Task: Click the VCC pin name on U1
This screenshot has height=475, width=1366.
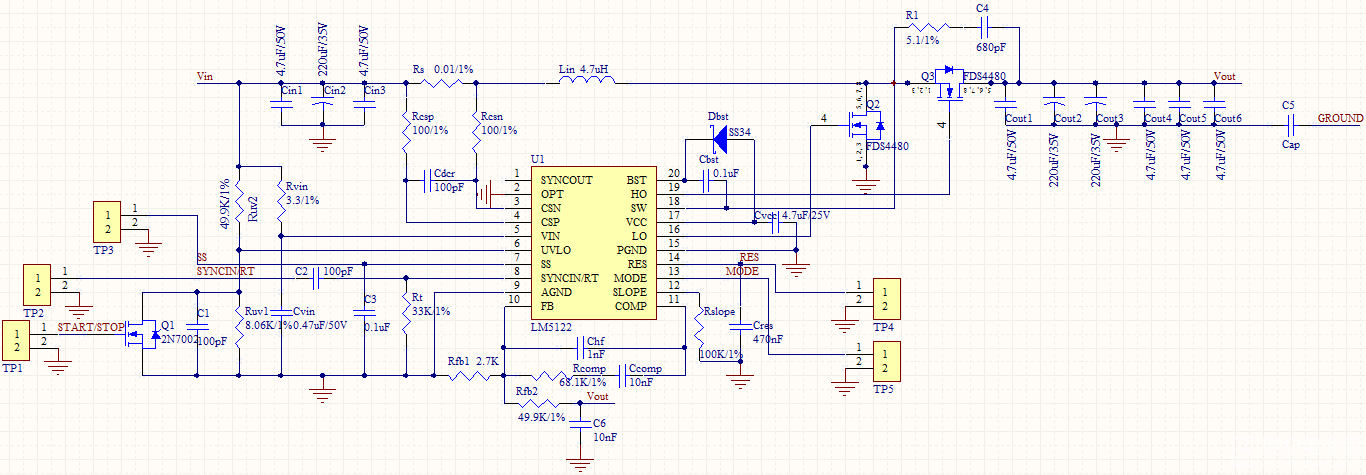Action: [x=637, y=222]
